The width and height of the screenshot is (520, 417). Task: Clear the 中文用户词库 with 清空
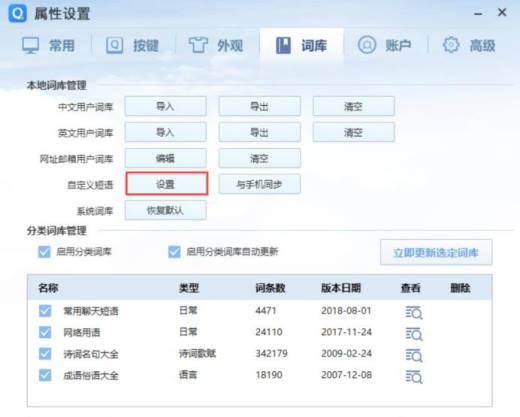[354, 106]
